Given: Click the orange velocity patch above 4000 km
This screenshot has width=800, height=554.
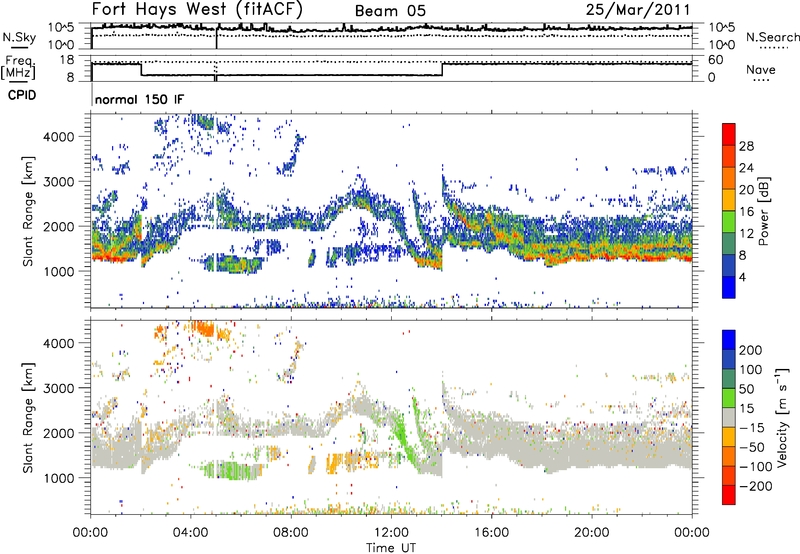Looking at the screenshot, I should coord(205,329).
